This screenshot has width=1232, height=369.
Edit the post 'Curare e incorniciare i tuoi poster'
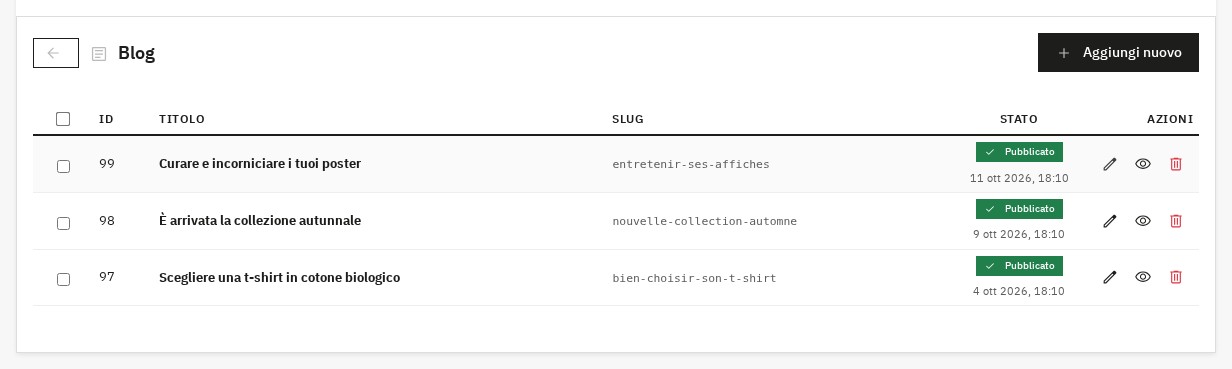(x=1109, y=164)
